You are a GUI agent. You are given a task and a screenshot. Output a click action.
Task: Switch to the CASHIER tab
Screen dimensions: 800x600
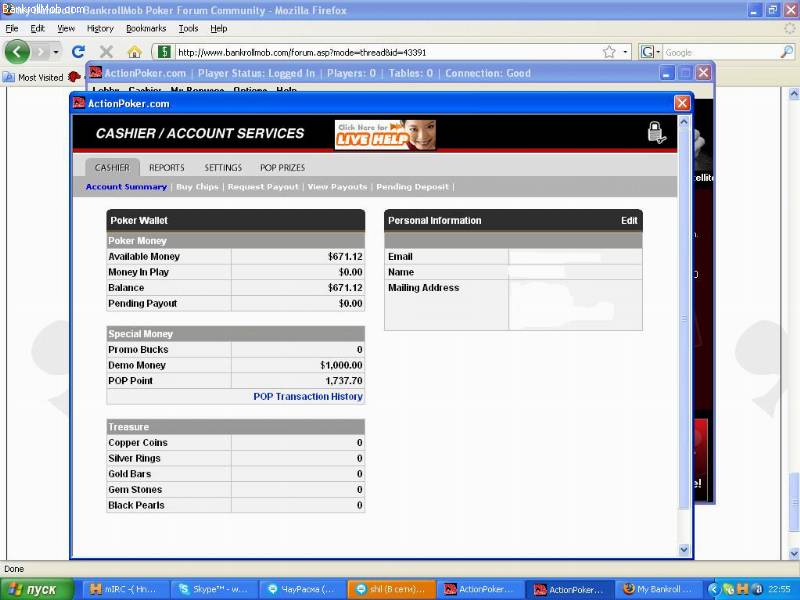(x=112, y=167)
